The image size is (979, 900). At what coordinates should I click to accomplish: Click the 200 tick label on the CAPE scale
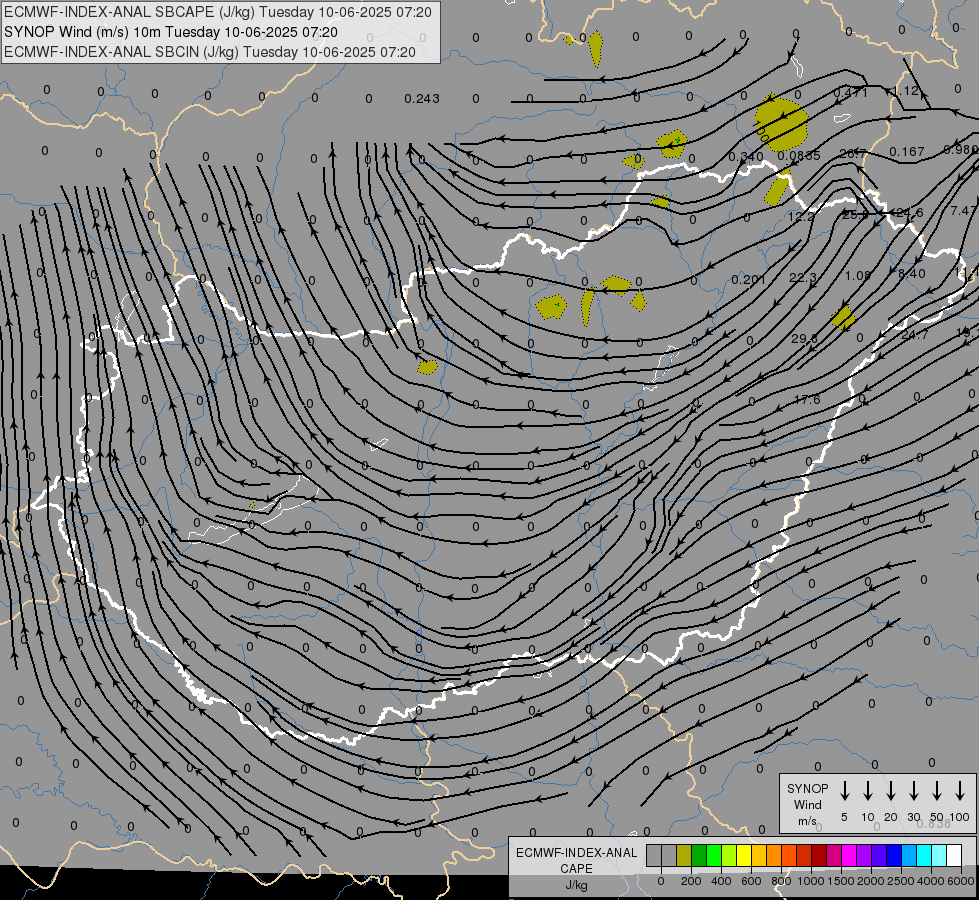coord(691,881)
